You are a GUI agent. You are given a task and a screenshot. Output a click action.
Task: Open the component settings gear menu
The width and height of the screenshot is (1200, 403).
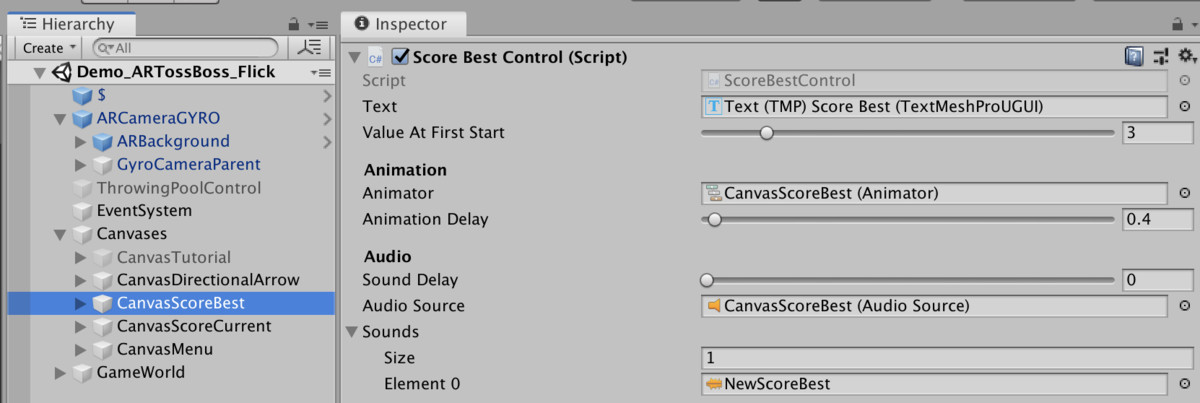(1187, 57)
